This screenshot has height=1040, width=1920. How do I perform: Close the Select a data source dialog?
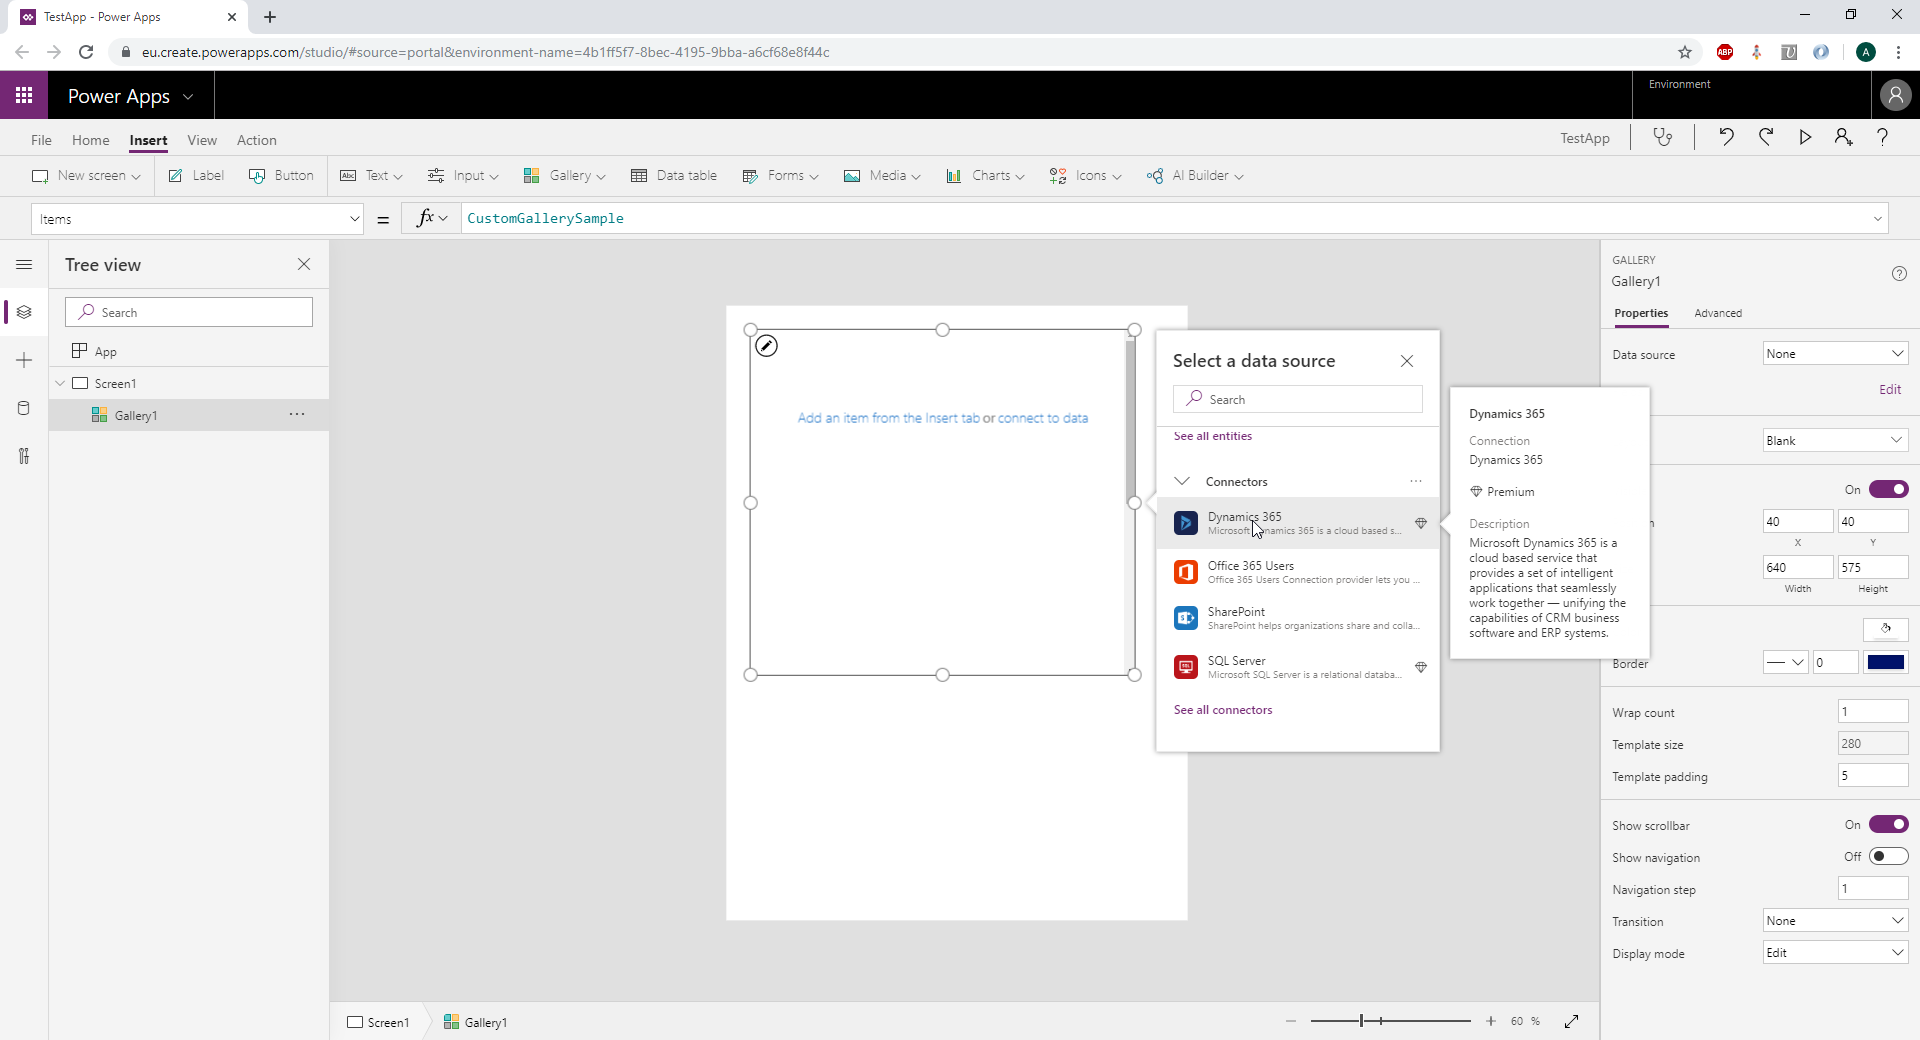tap(1407, 361)
